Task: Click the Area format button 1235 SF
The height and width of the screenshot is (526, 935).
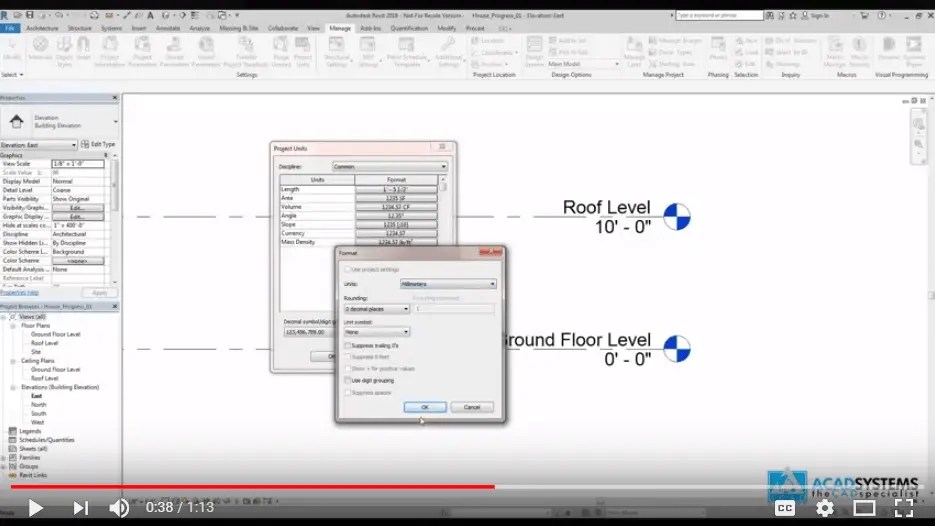Action: (x=396, y=198)
